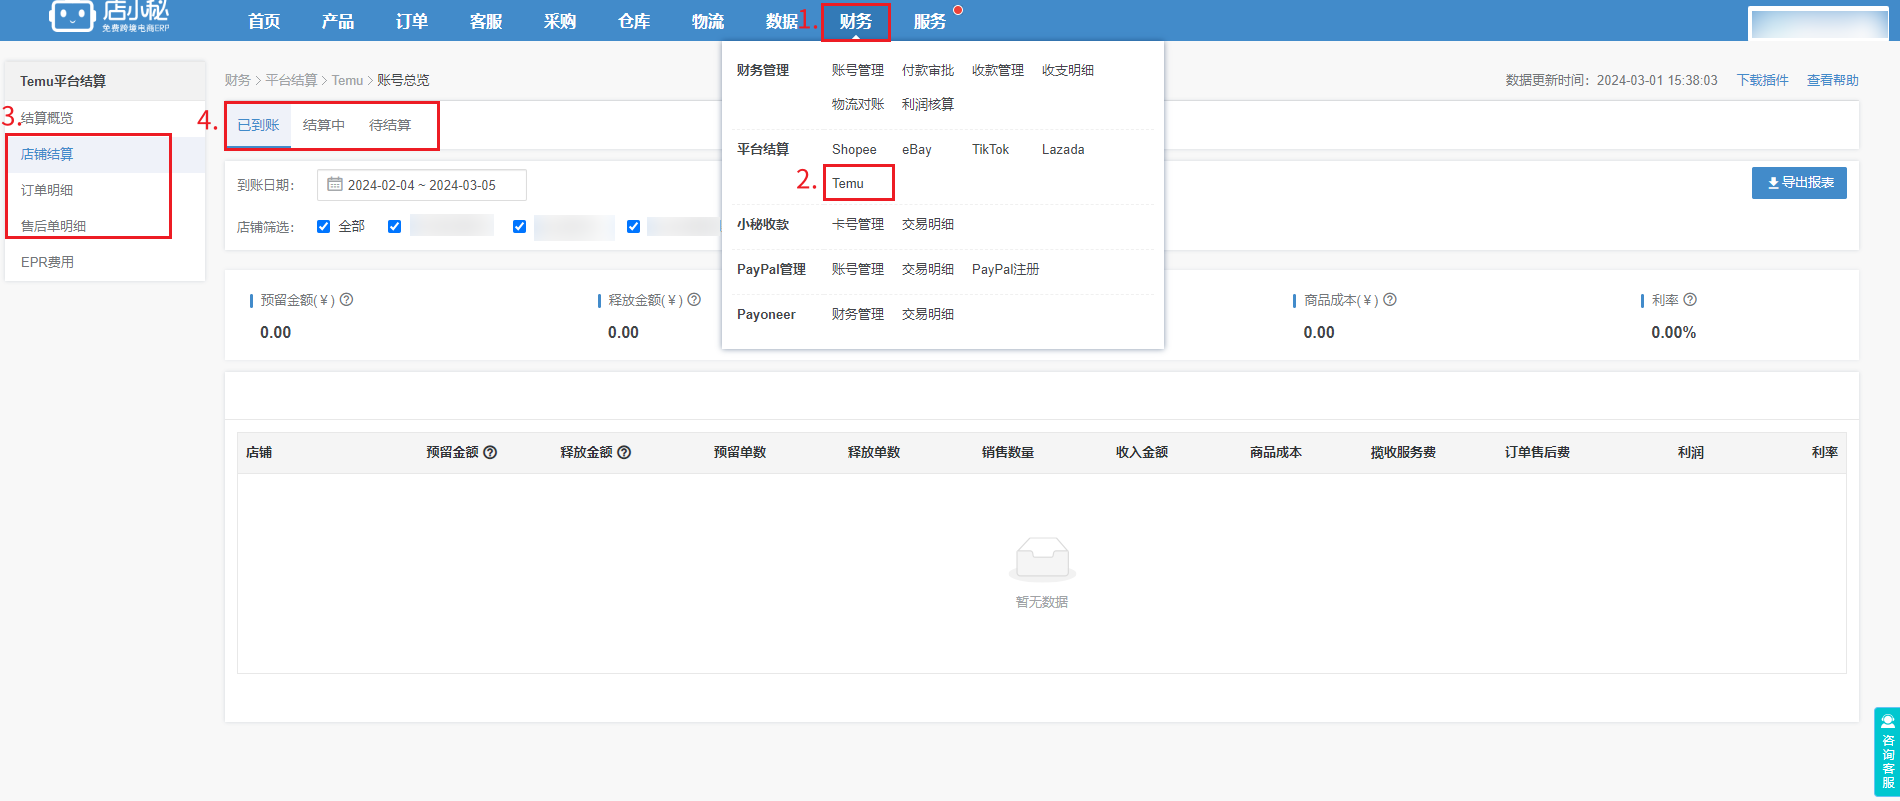Switch to the 已到账 tab
This screenshot has width=1900, height=801.
[x=258, y=125]
